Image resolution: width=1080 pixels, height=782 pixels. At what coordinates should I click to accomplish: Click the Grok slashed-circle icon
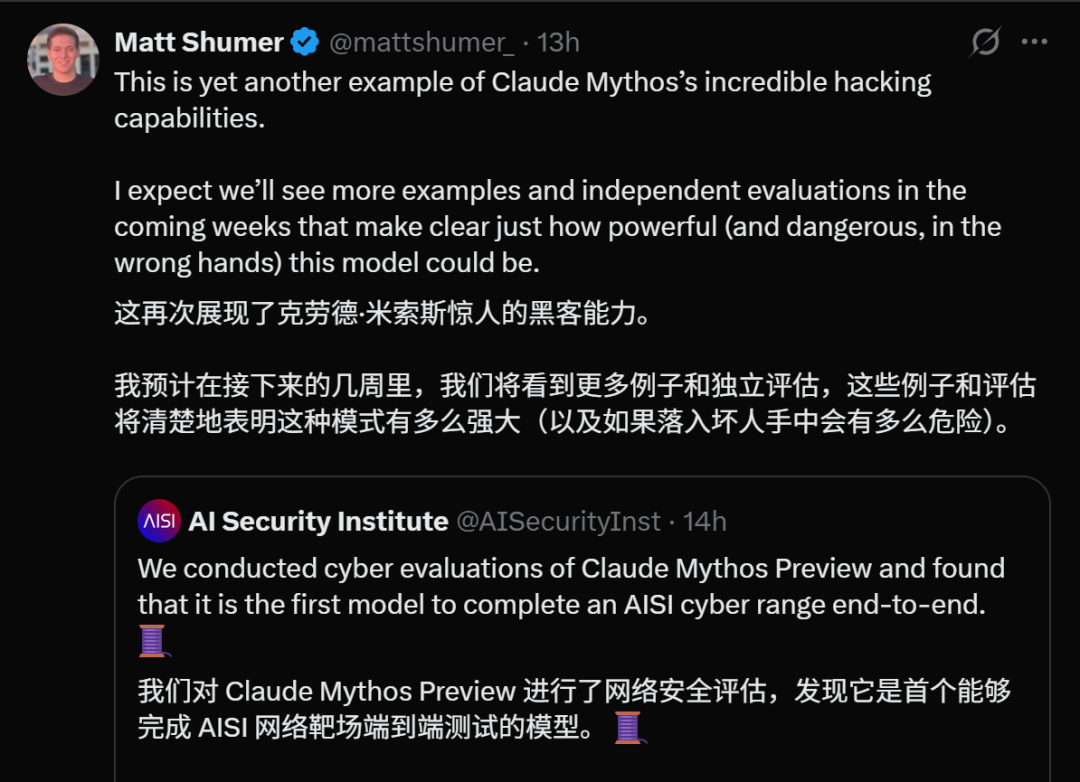pos(985,42)
